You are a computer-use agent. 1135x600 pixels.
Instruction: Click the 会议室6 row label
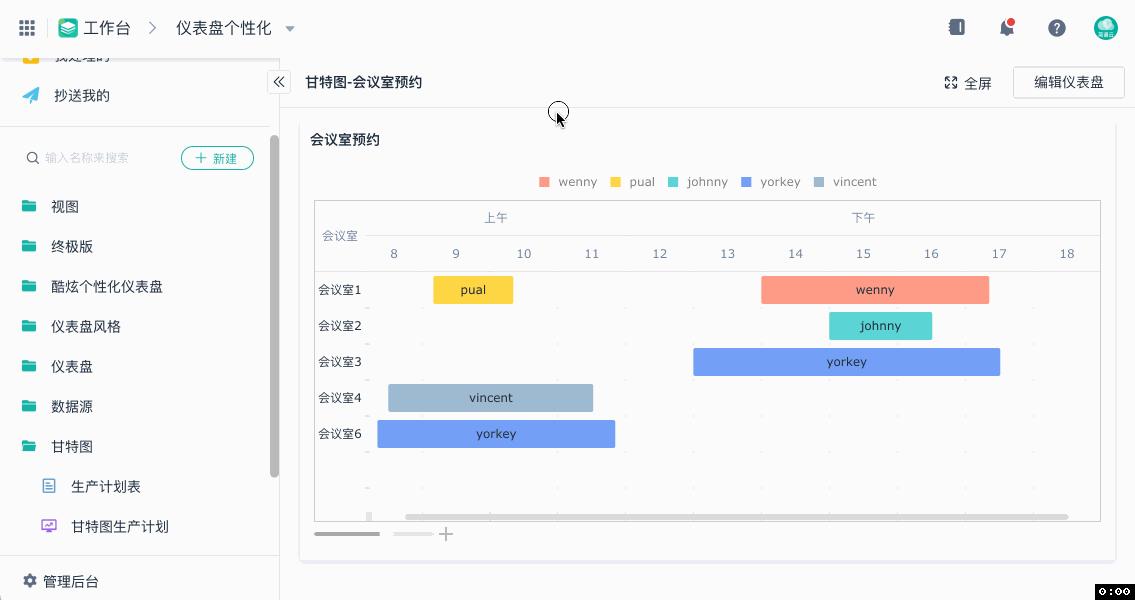pos(340,434)
